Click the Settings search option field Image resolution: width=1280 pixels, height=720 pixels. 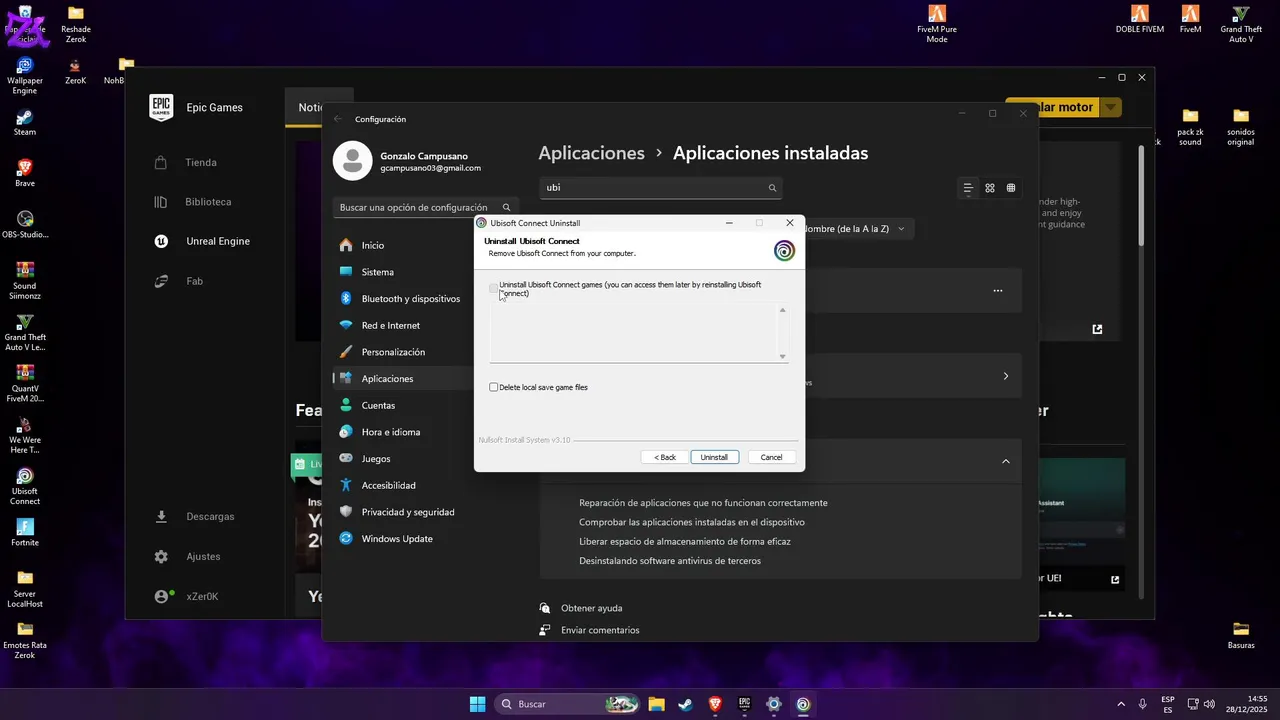[x=426, y=208]
